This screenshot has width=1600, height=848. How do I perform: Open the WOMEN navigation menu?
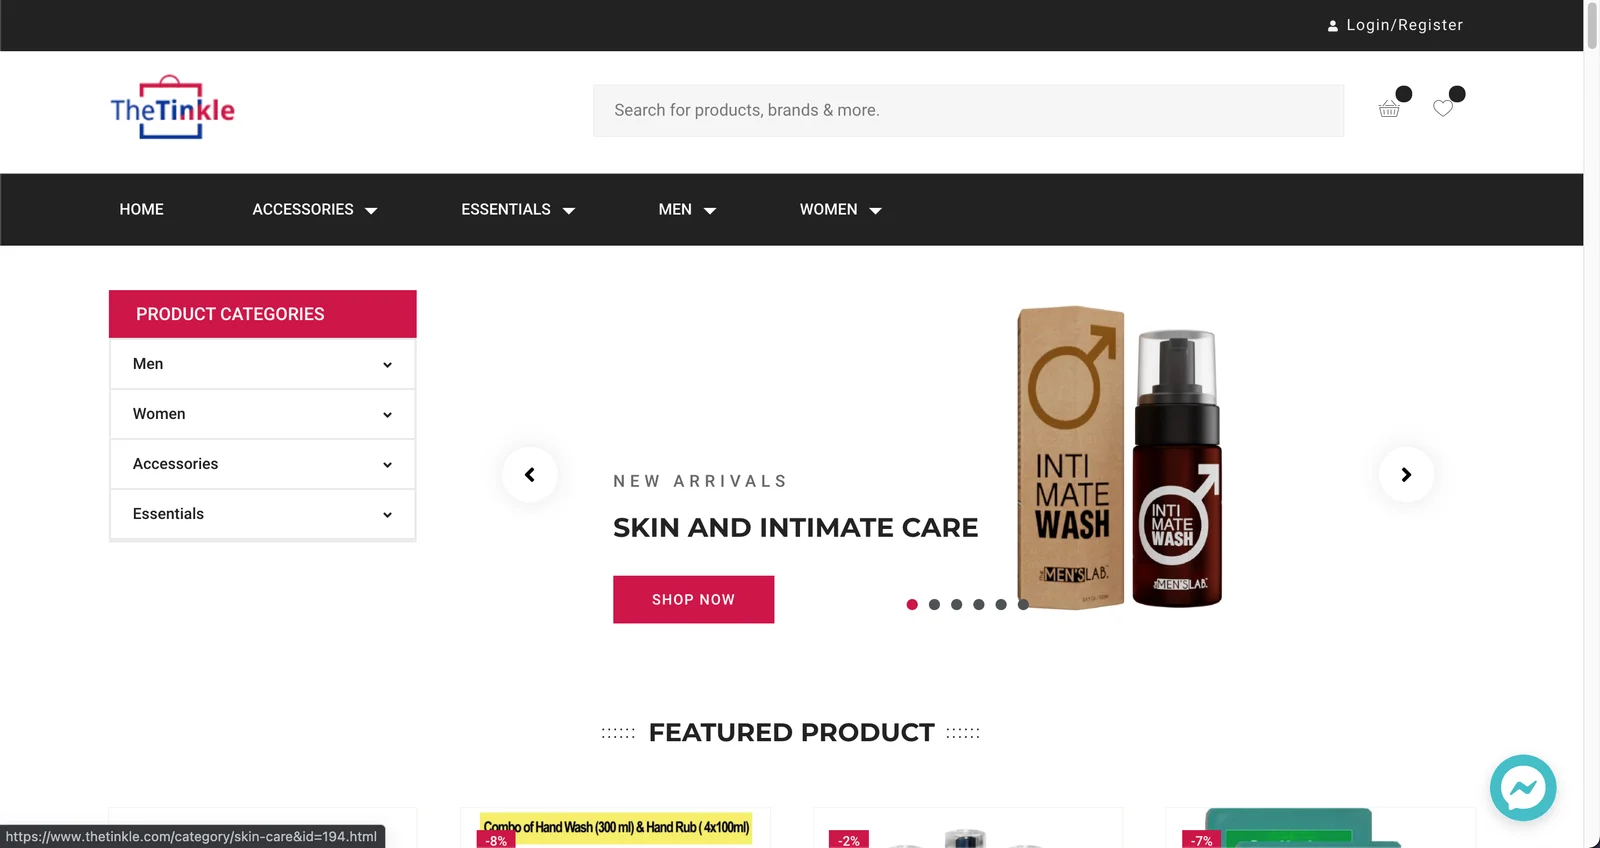point(840,210)
